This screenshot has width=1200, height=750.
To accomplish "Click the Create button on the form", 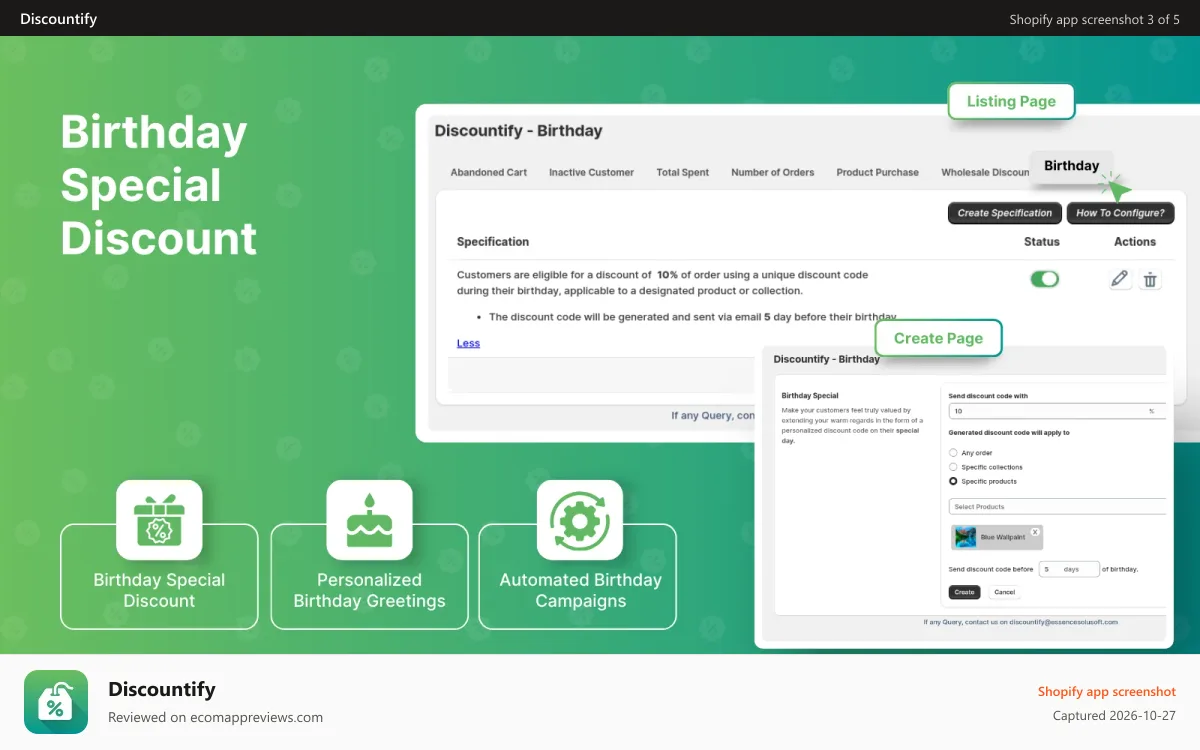I will (964, 592).
